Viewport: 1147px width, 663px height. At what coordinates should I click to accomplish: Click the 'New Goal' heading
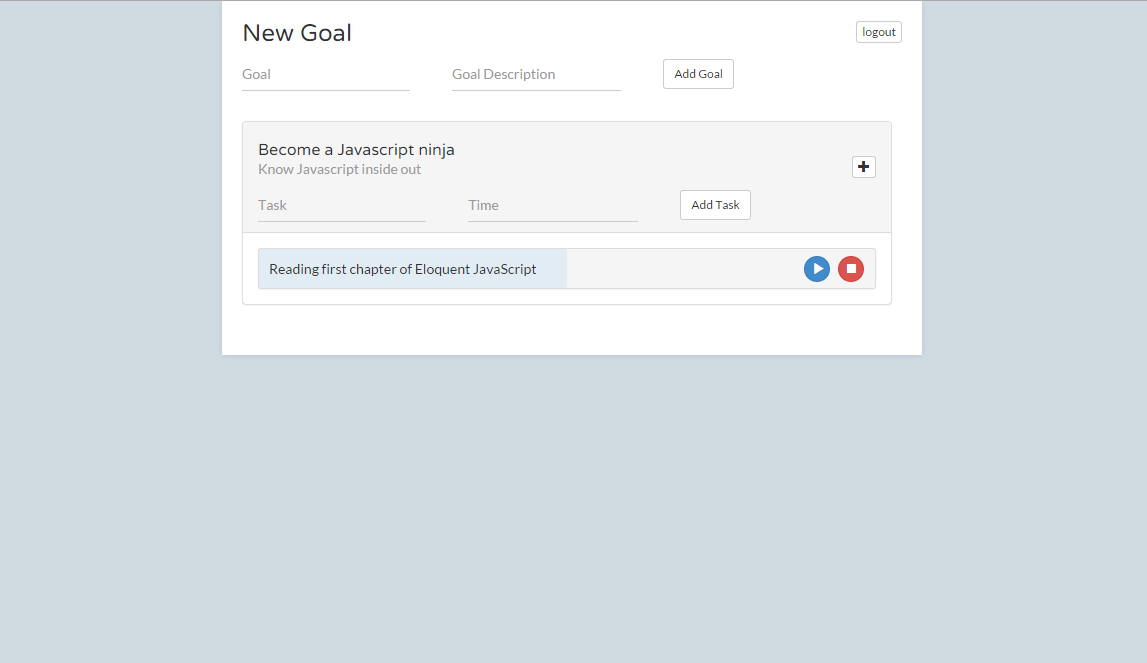click(x=297, y=33)
